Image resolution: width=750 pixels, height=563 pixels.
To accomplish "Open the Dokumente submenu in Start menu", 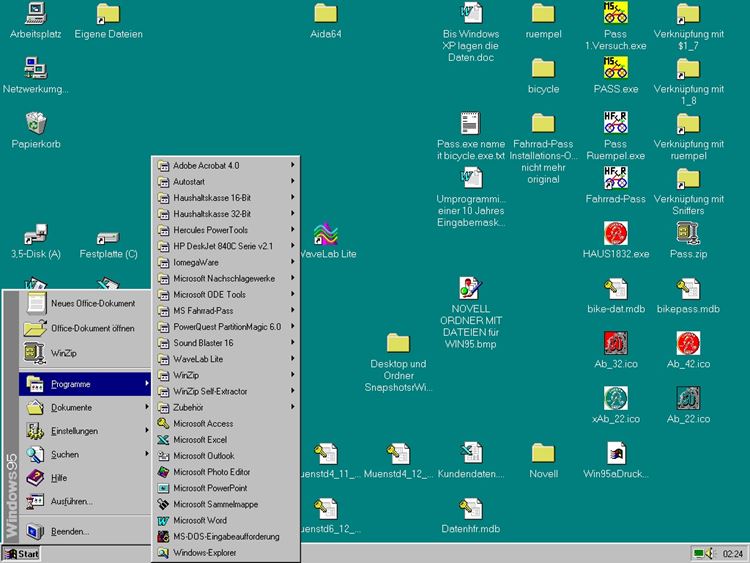I will point(85,408).
